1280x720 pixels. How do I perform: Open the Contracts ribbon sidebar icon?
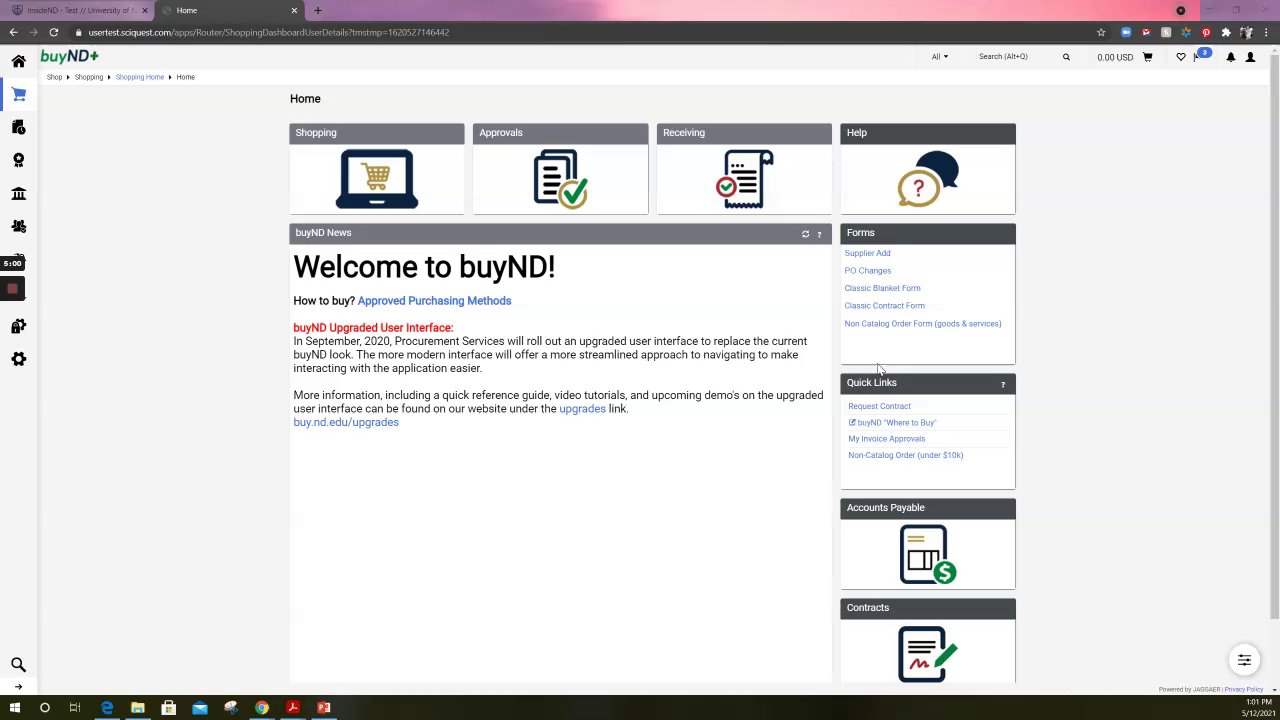(18, 160)
